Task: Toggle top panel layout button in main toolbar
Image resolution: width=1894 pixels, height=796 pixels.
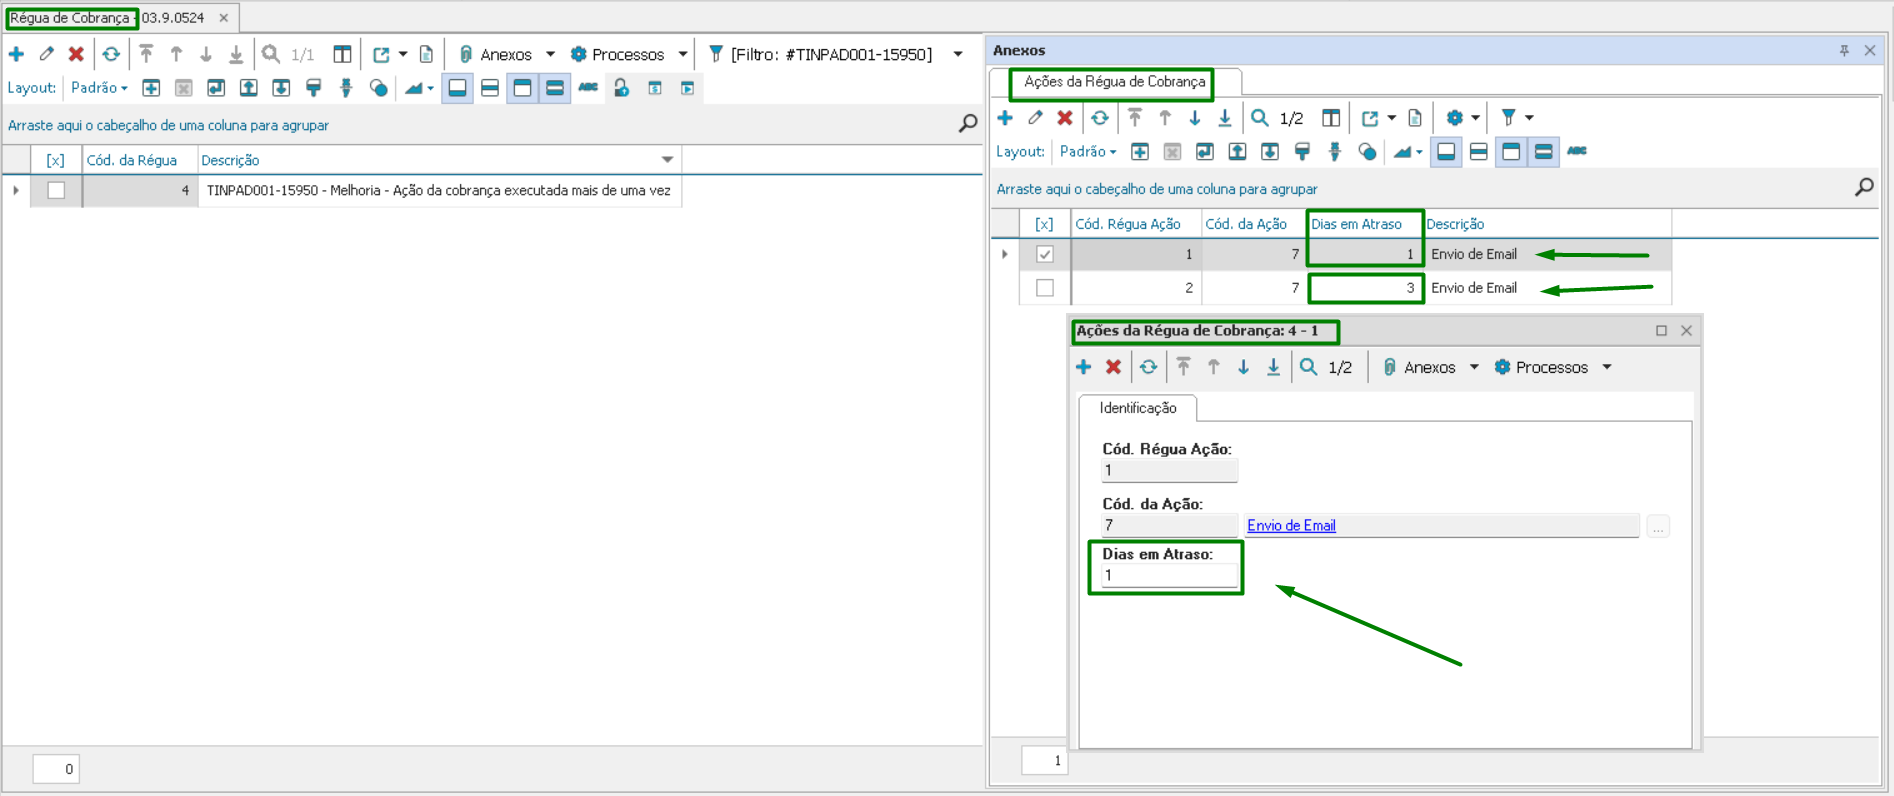Action: pos(522,88)
